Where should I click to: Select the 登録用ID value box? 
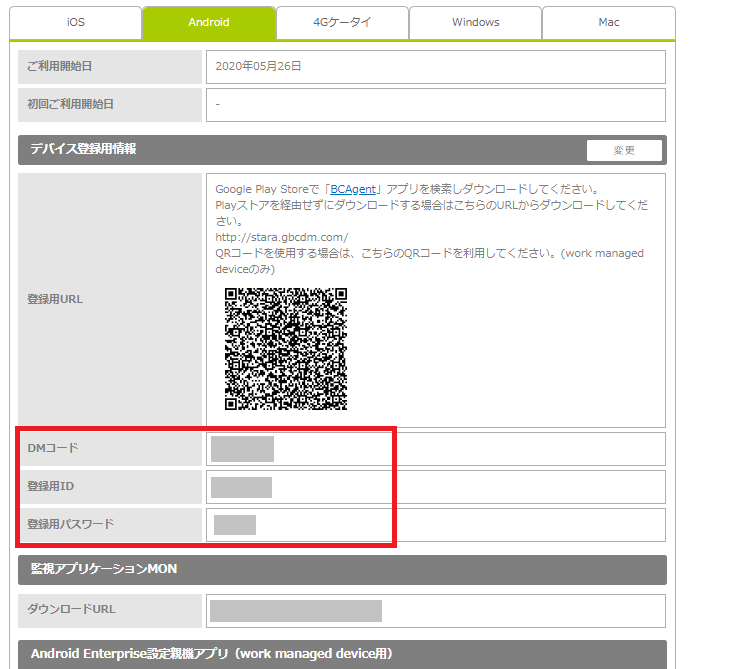pos(435,487)
